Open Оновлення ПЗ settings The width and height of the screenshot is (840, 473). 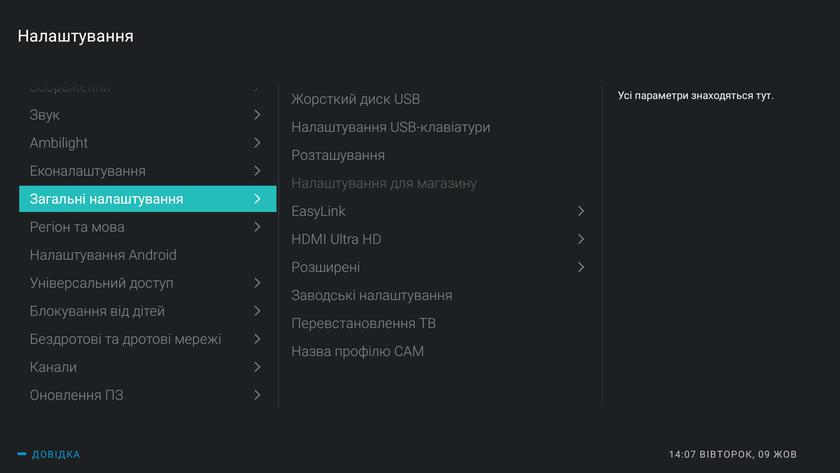point(77,395)
